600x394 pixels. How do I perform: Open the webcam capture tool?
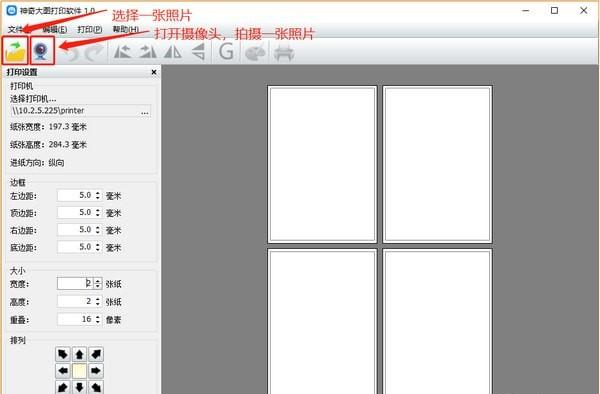click(42, 51)
